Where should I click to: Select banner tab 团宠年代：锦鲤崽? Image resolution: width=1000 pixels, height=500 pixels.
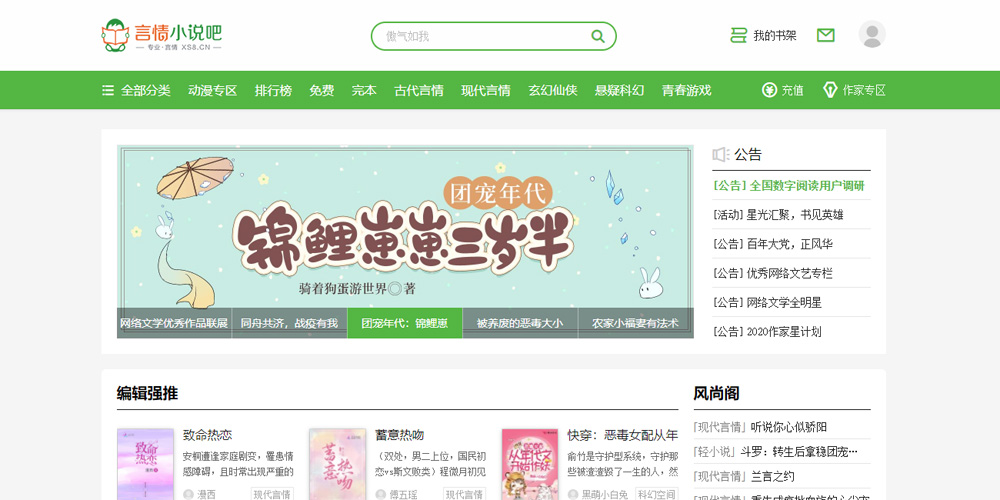tap(405, 323)
